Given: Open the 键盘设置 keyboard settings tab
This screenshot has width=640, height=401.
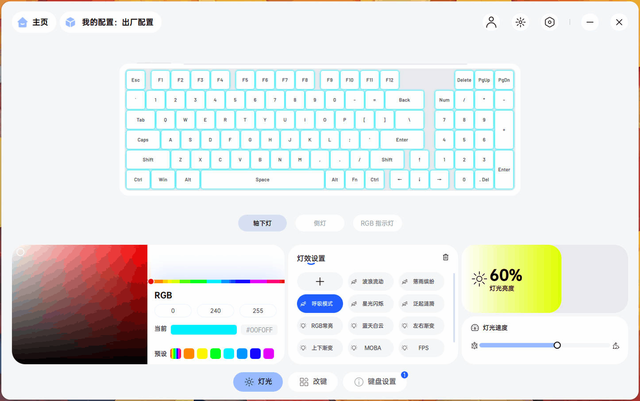Looking at the screenshot, I should pyautogui.click(x=375, y=382).
